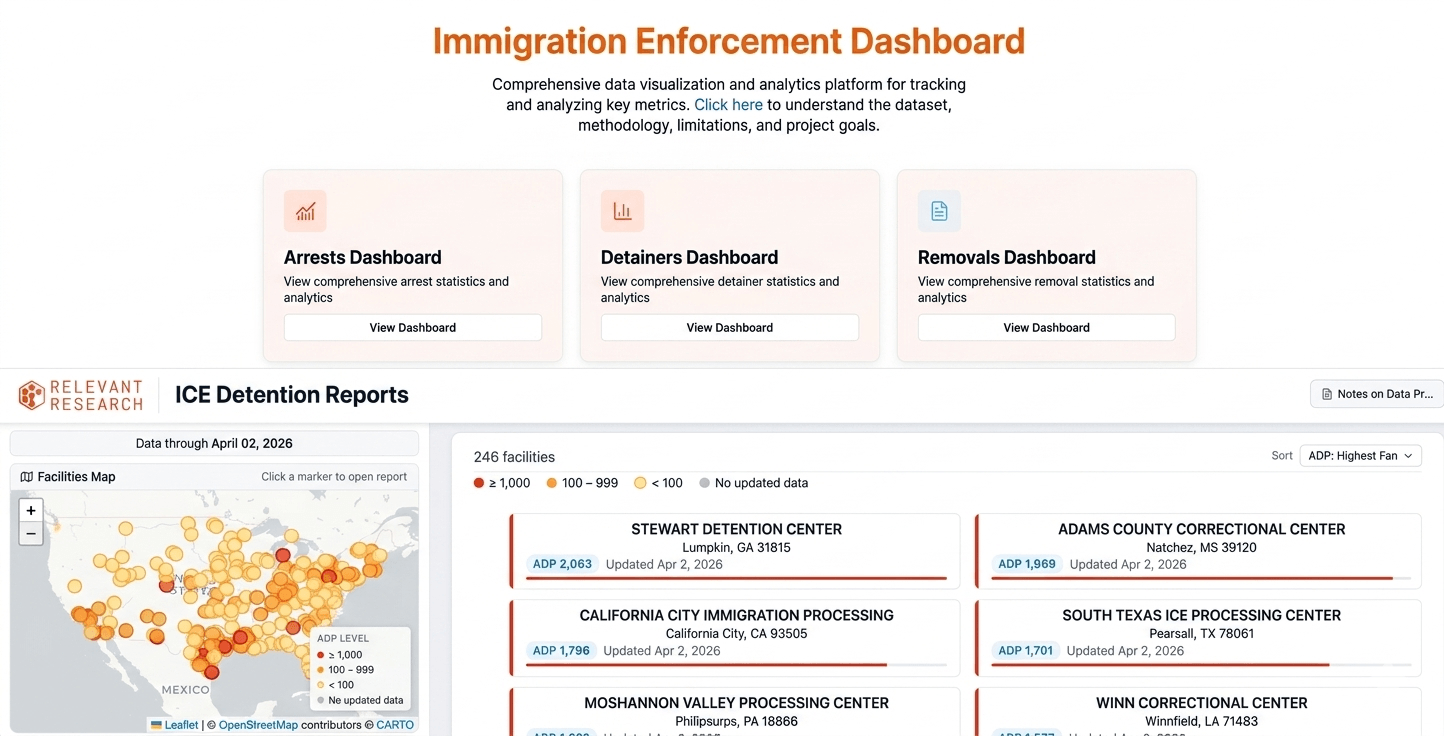
Task: Click the "ICE Detention Reports" heading
Action: point(292,395)
